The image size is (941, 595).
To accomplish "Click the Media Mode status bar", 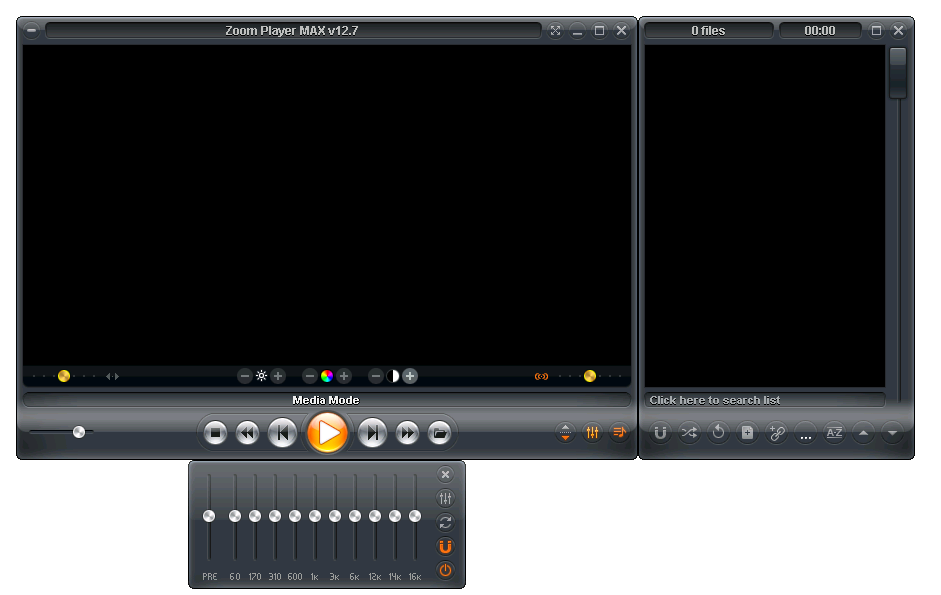I will 326,400.
